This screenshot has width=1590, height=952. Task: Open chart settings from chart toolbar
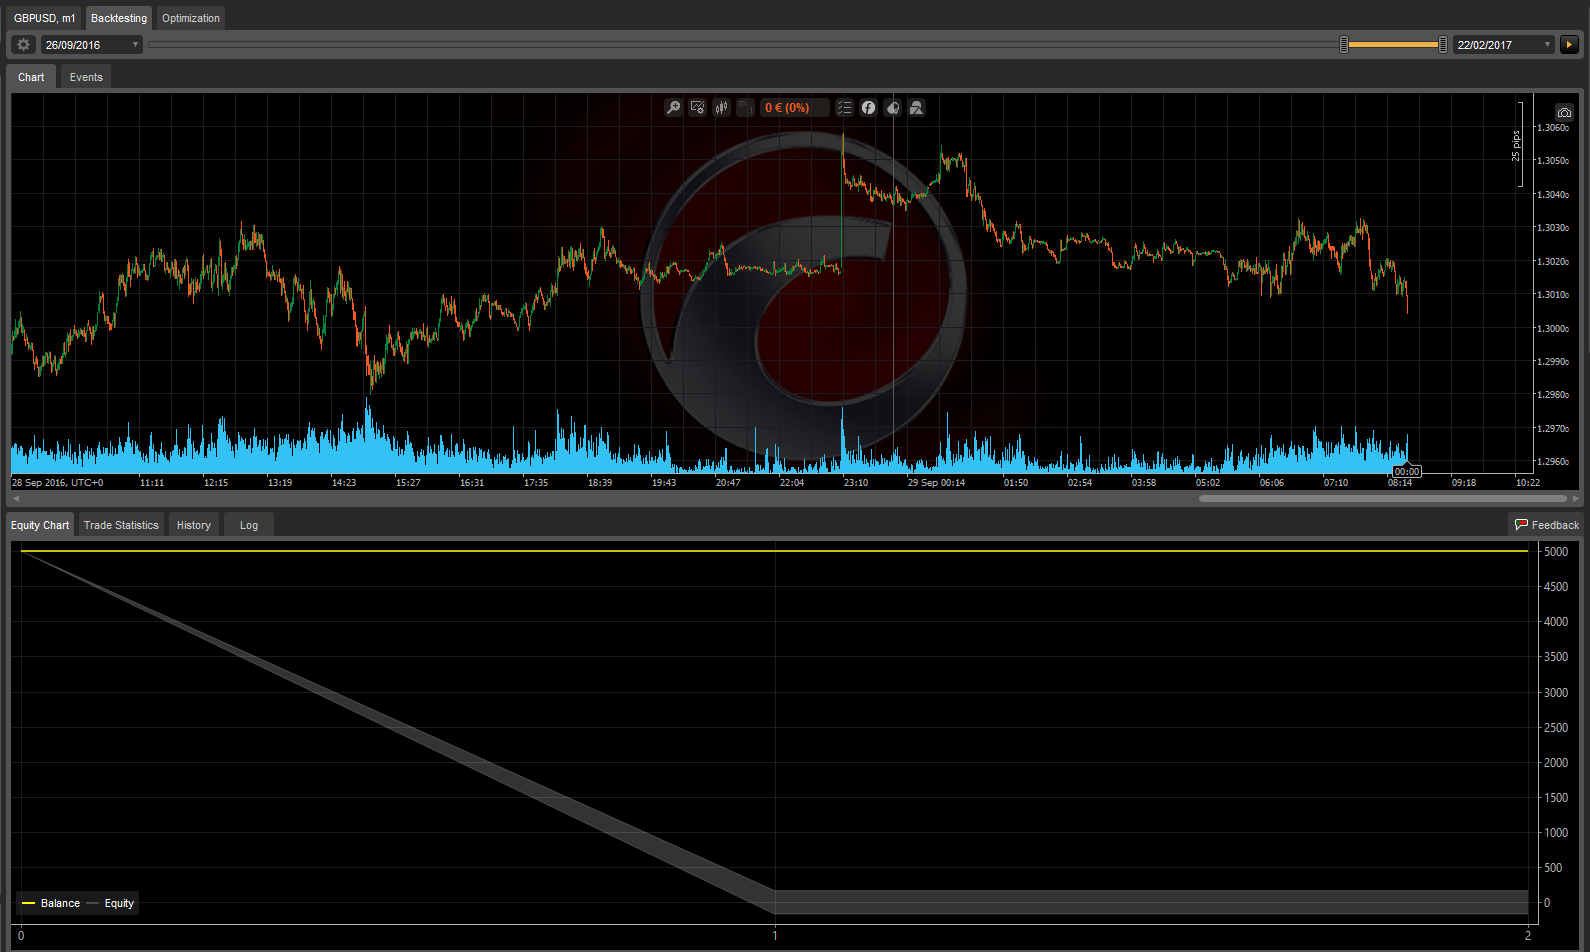(698, 108)
